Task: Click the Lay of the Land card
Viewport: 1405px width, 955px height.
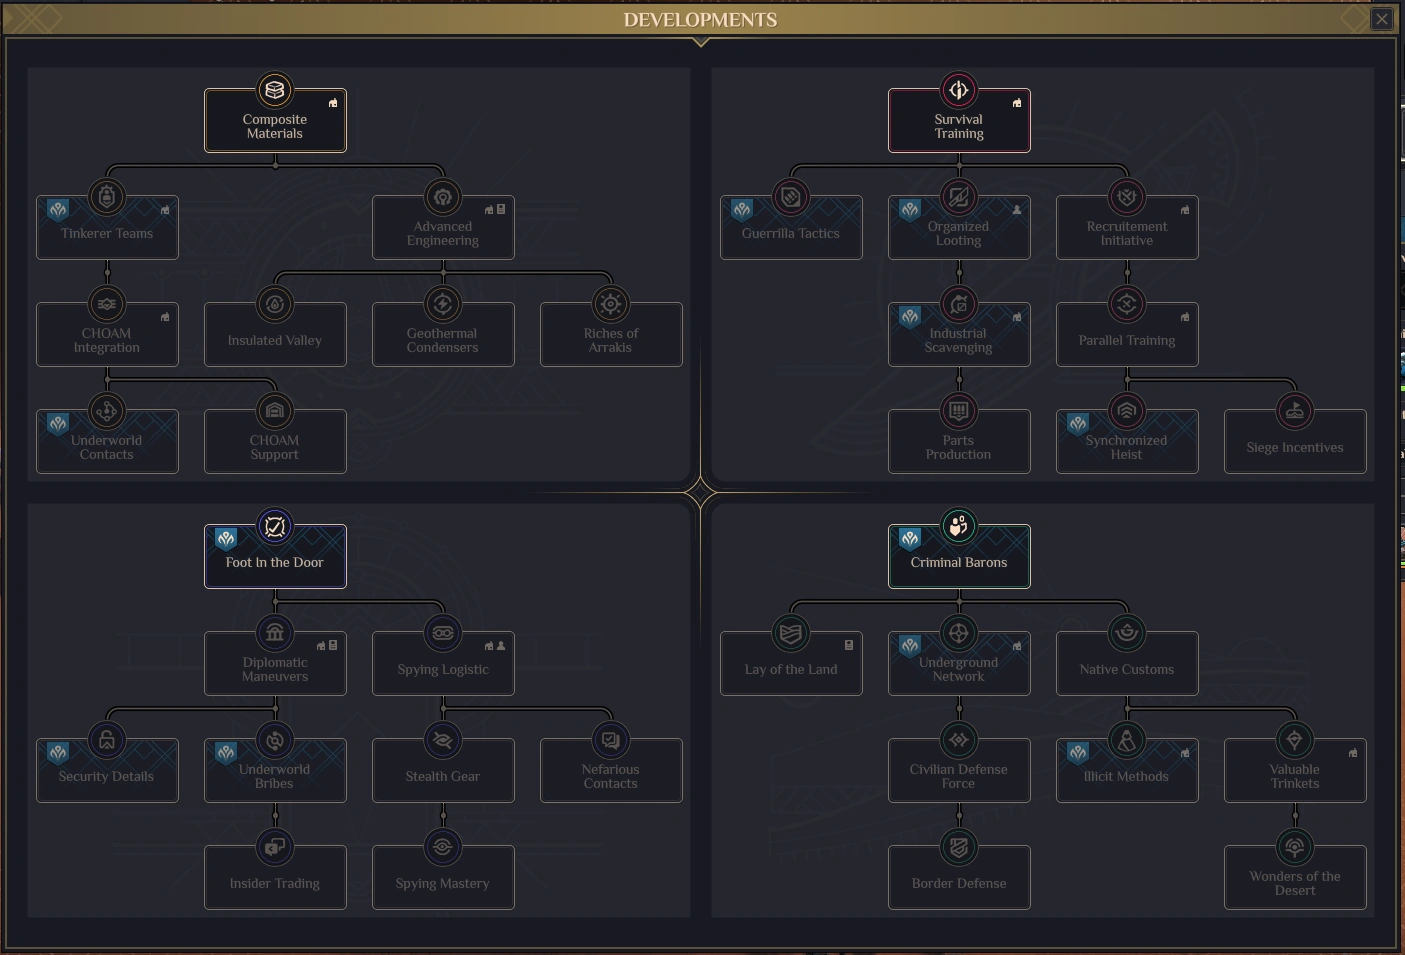Action: 791,663
